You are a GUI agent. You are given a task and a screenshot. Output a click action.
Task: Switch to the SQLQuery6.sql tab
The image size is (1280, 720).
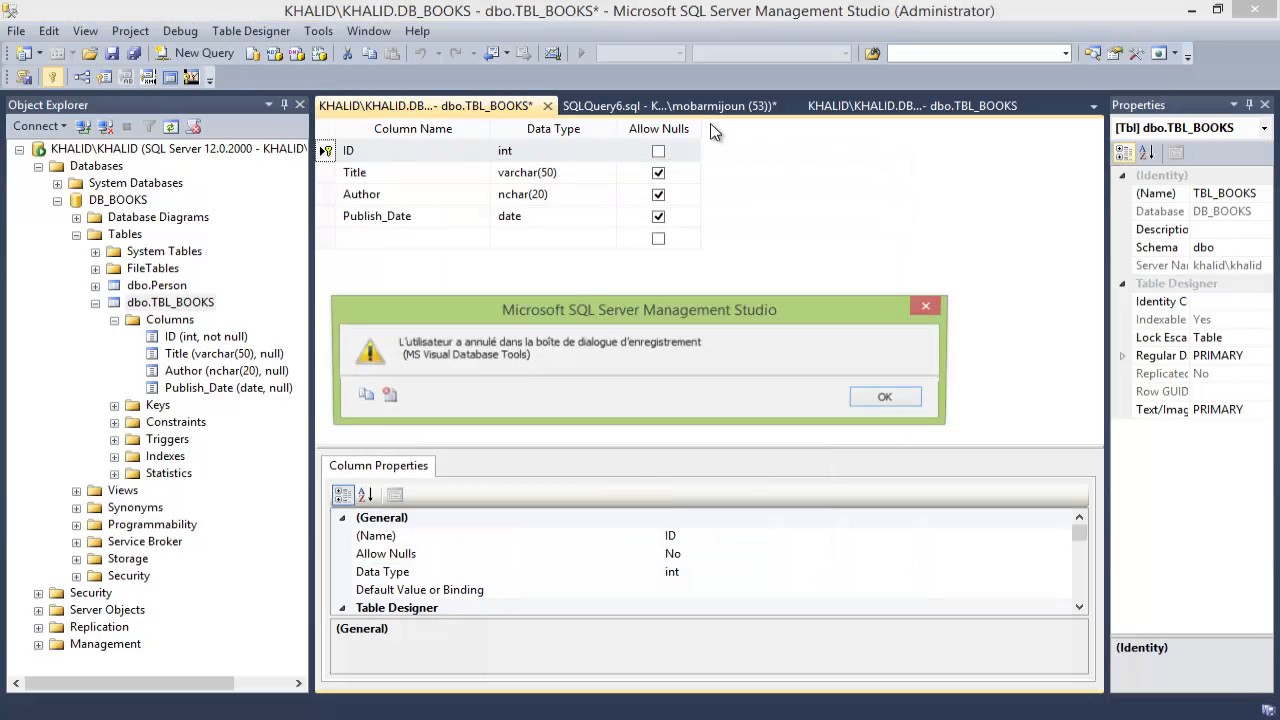670,106
